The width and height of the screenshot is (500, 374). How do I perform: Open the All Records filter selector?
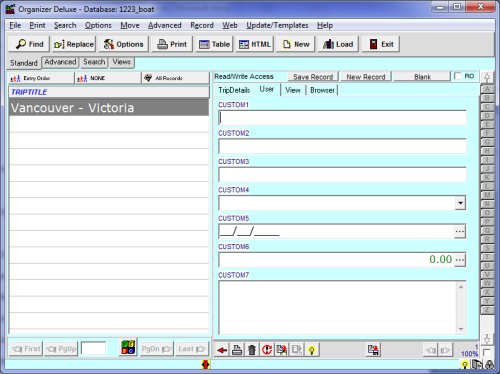175,78
